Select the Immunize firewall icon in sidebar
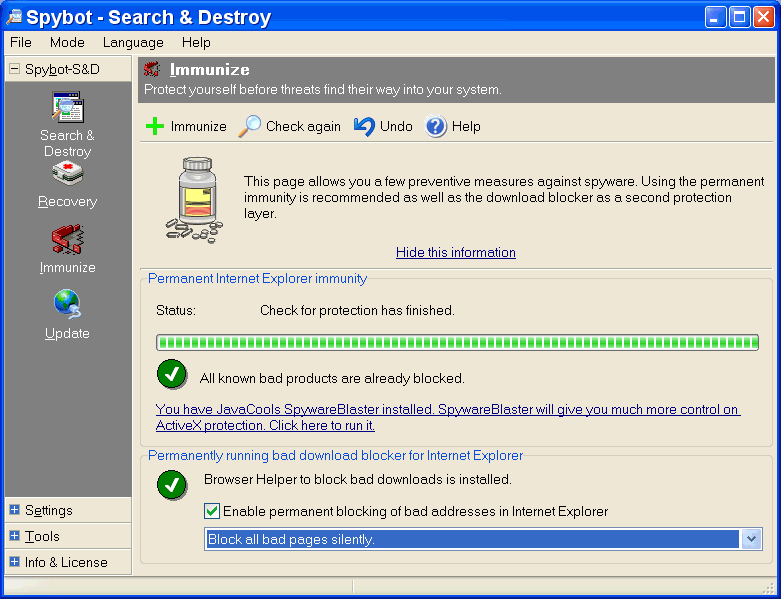This screenshot has height=599, width=781. tap(68, 239)
